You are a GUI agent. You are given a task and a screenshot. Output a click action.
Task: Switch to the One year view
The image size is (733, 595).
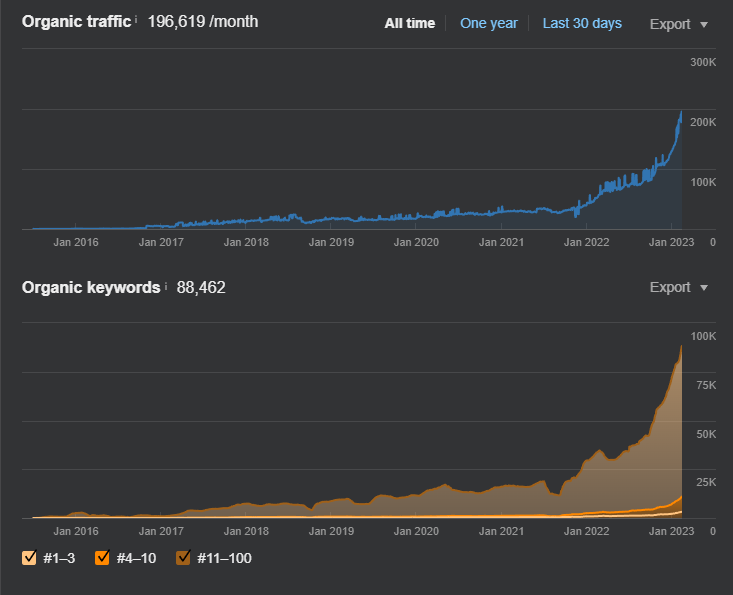coord(489,23)
